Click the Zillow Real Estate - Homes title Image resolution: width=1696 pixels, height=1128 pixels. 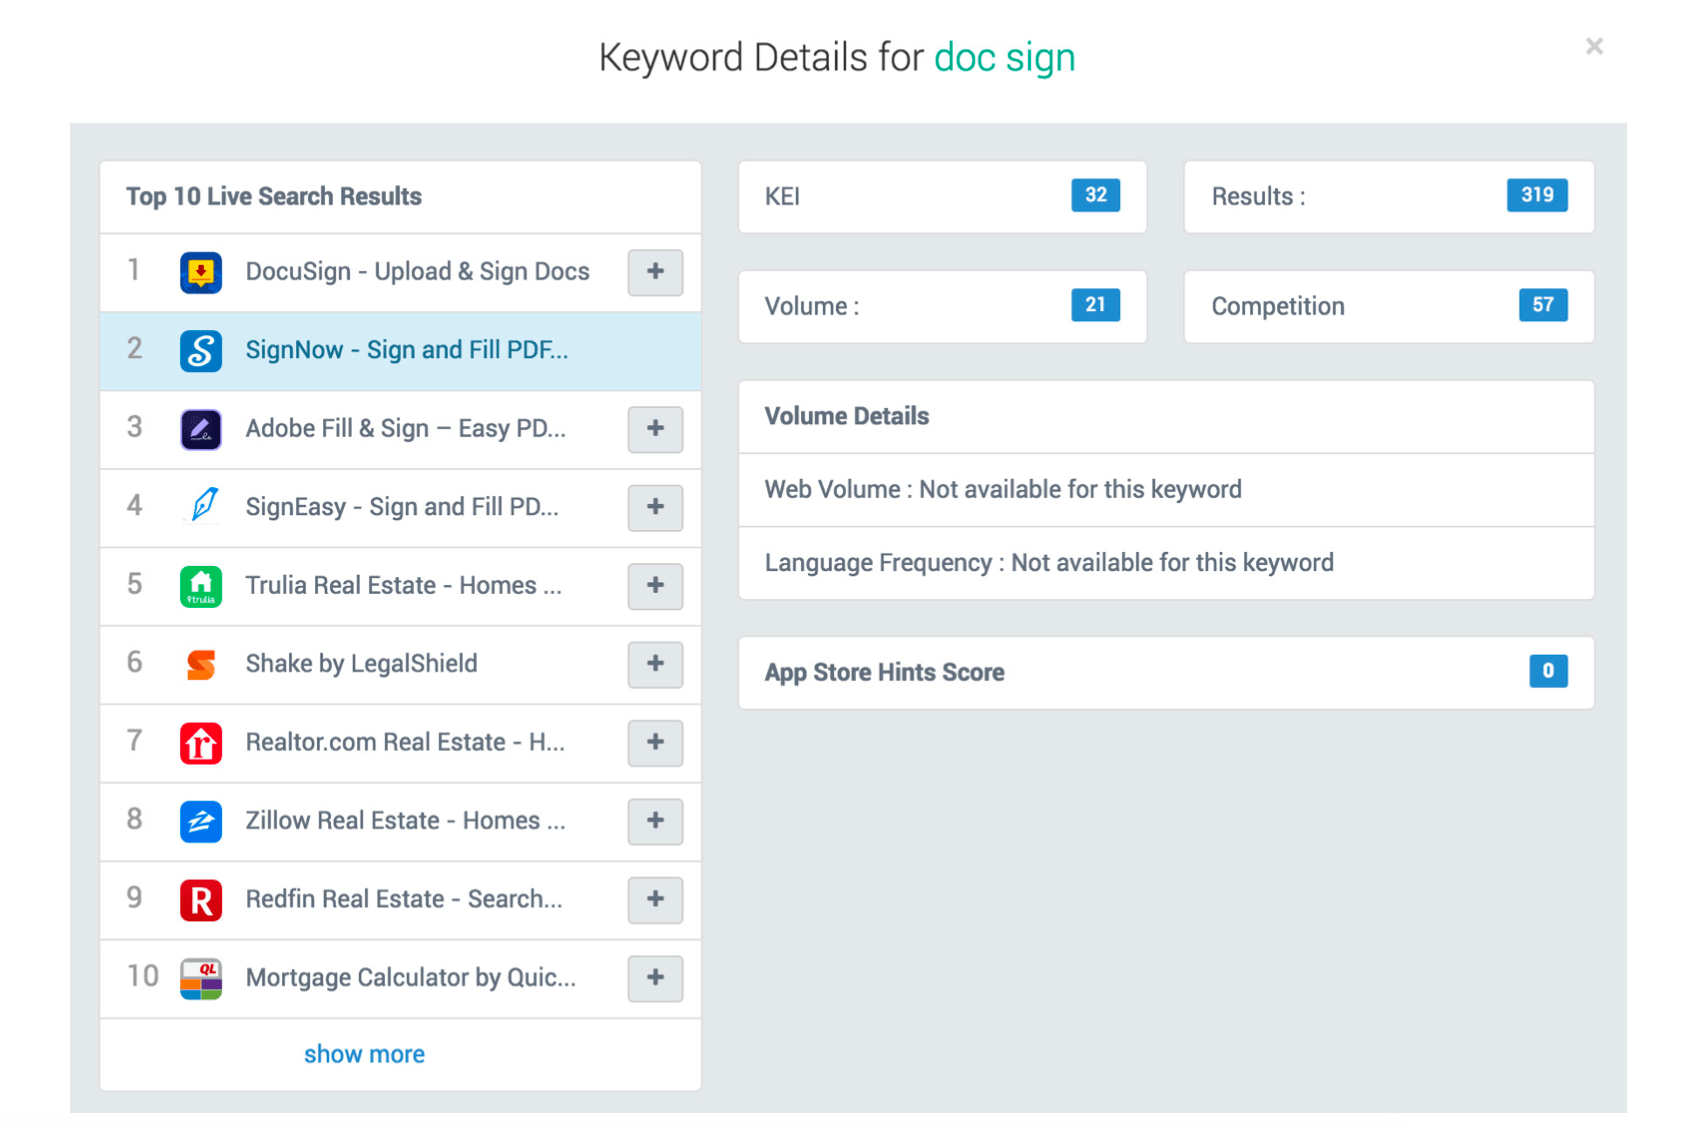pos(406,821)
